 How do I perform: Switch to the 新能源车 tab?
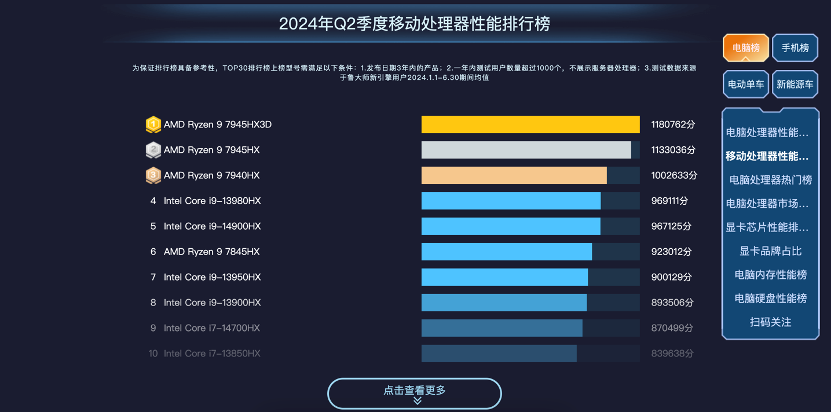click(795, 84)
